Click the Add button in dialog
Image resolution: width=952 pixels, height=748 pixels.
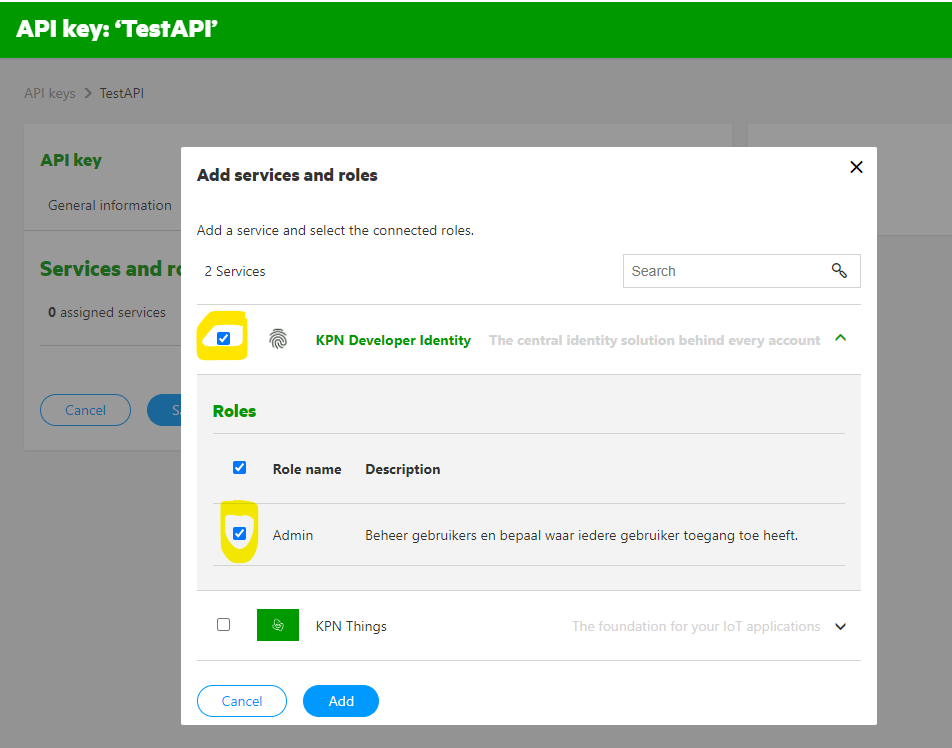[x=341, y=701]
